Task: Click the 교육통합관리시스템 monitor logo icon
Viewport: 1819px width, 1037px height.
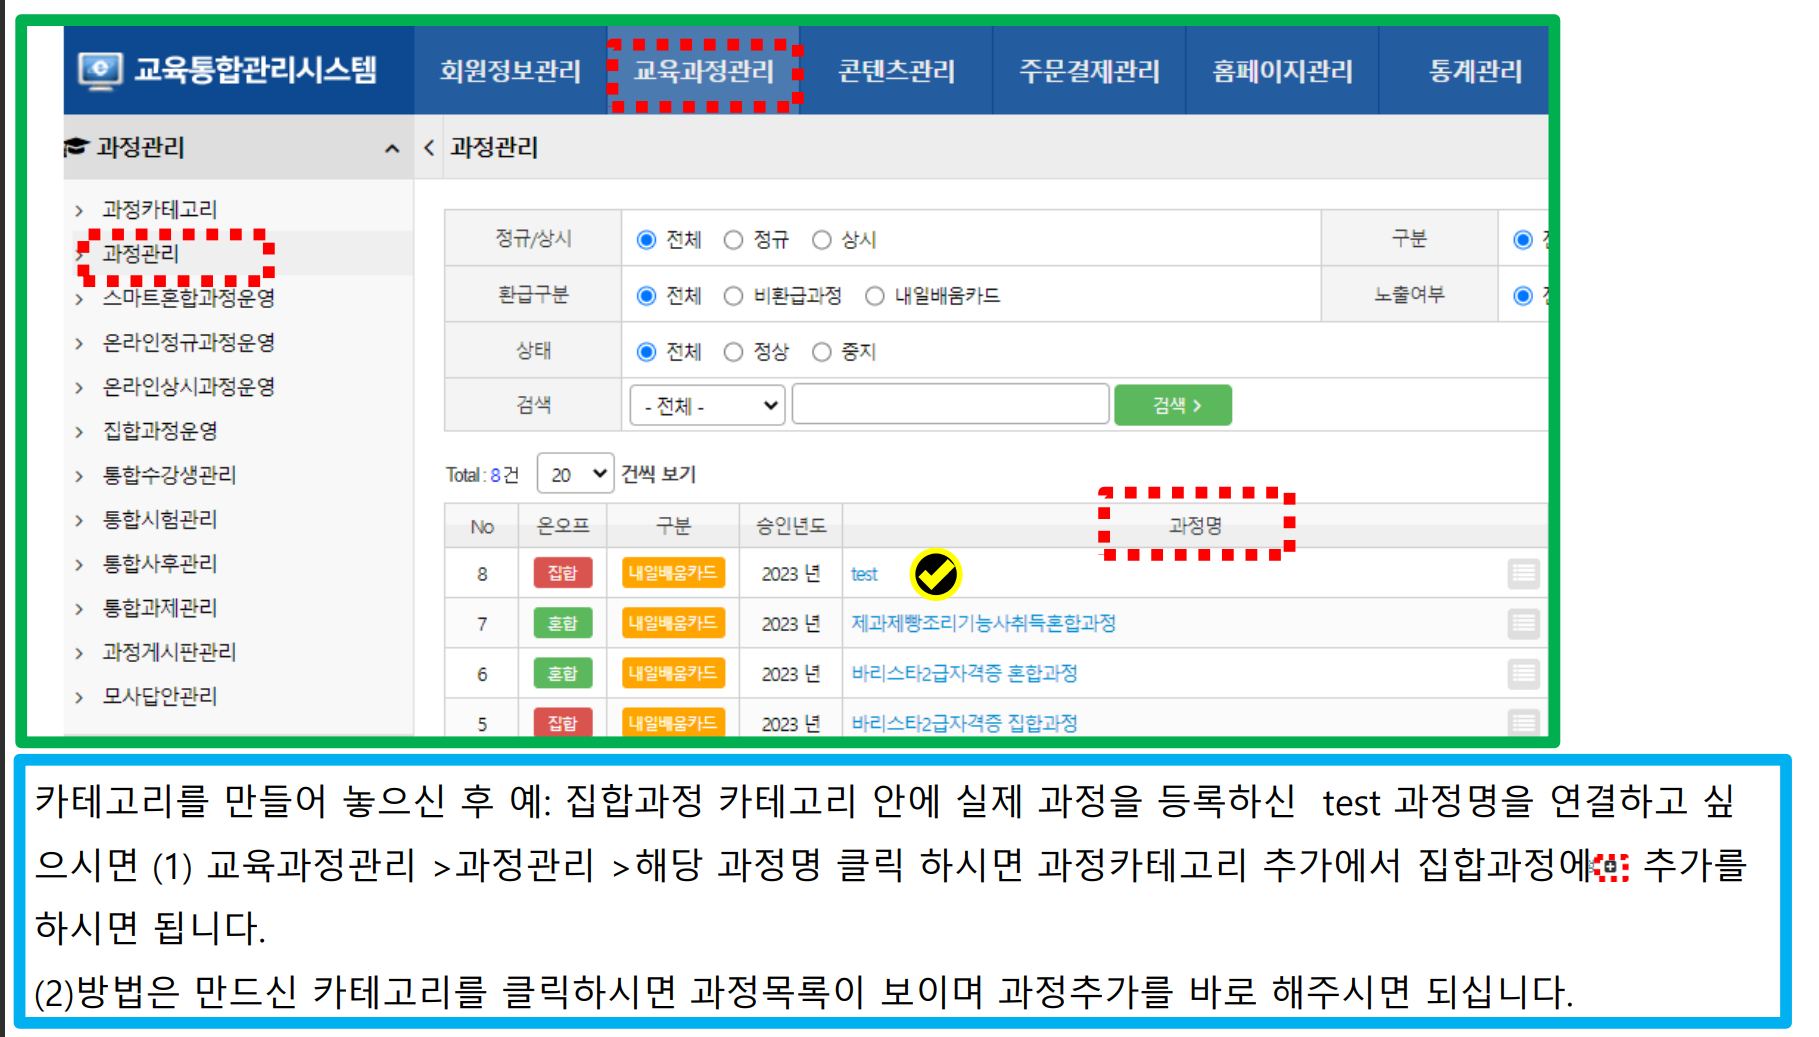Action: click(100, 70)
